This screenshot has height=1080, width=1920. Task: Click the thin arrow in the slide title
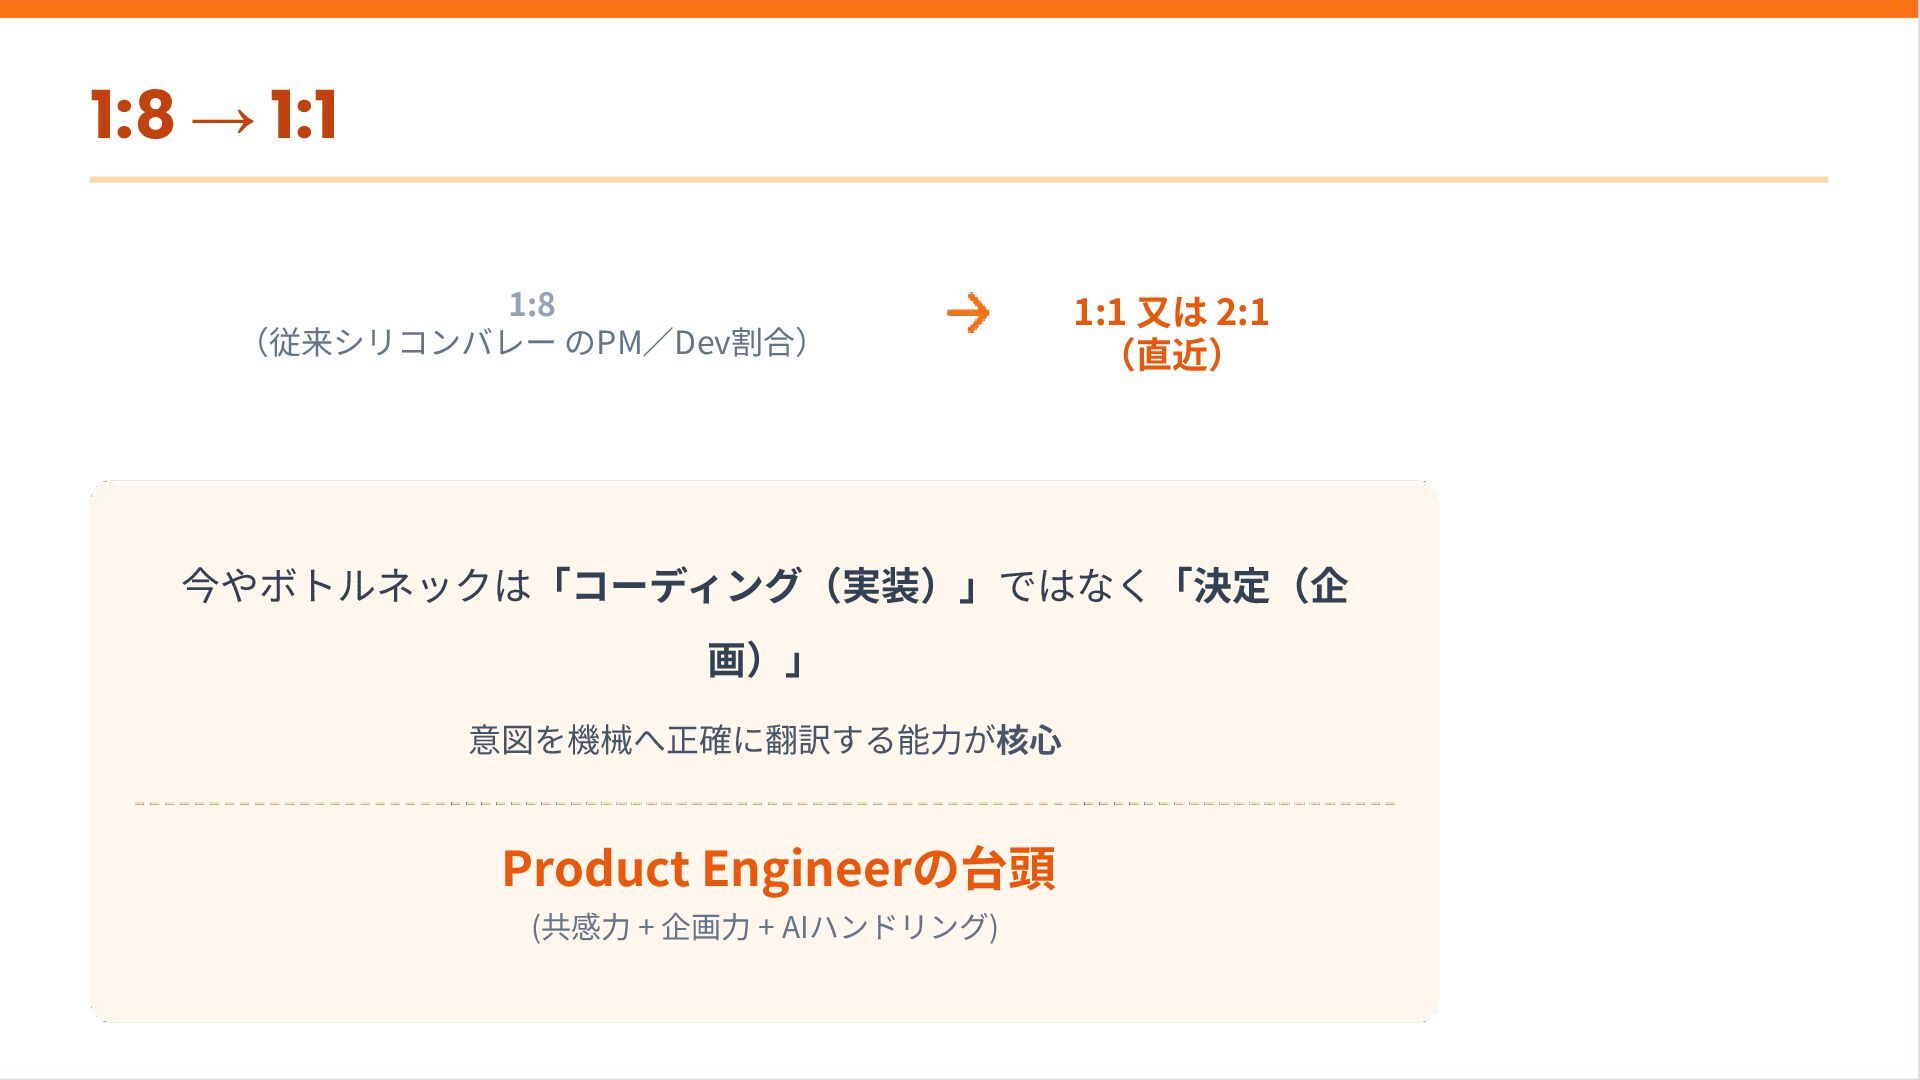click(222, 120)
